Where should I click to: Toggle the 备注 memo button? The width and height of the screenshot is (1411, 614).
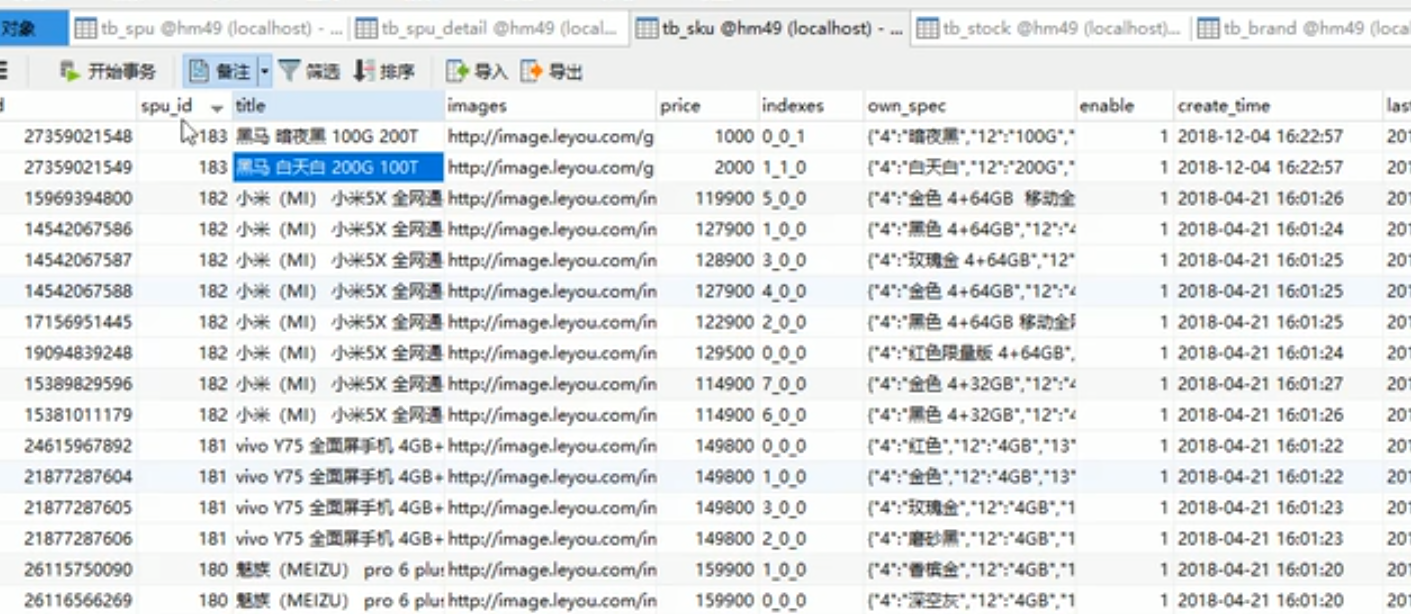[220, 71]
